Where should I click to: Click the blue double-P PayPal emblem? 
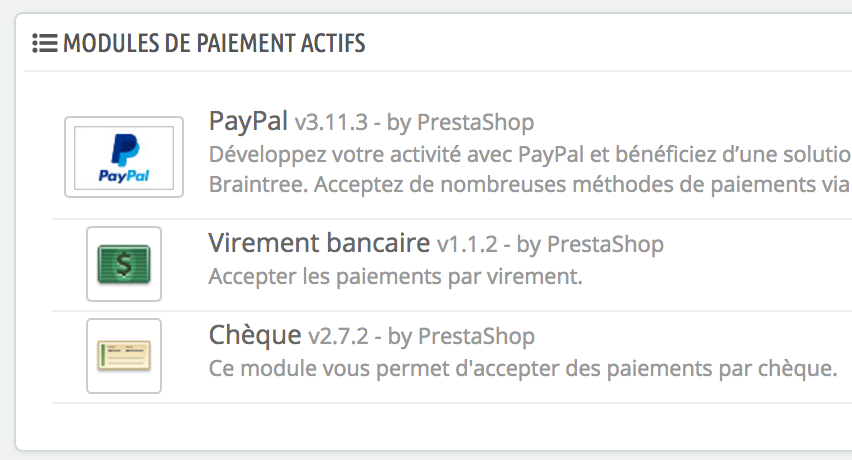coord(125,149)
